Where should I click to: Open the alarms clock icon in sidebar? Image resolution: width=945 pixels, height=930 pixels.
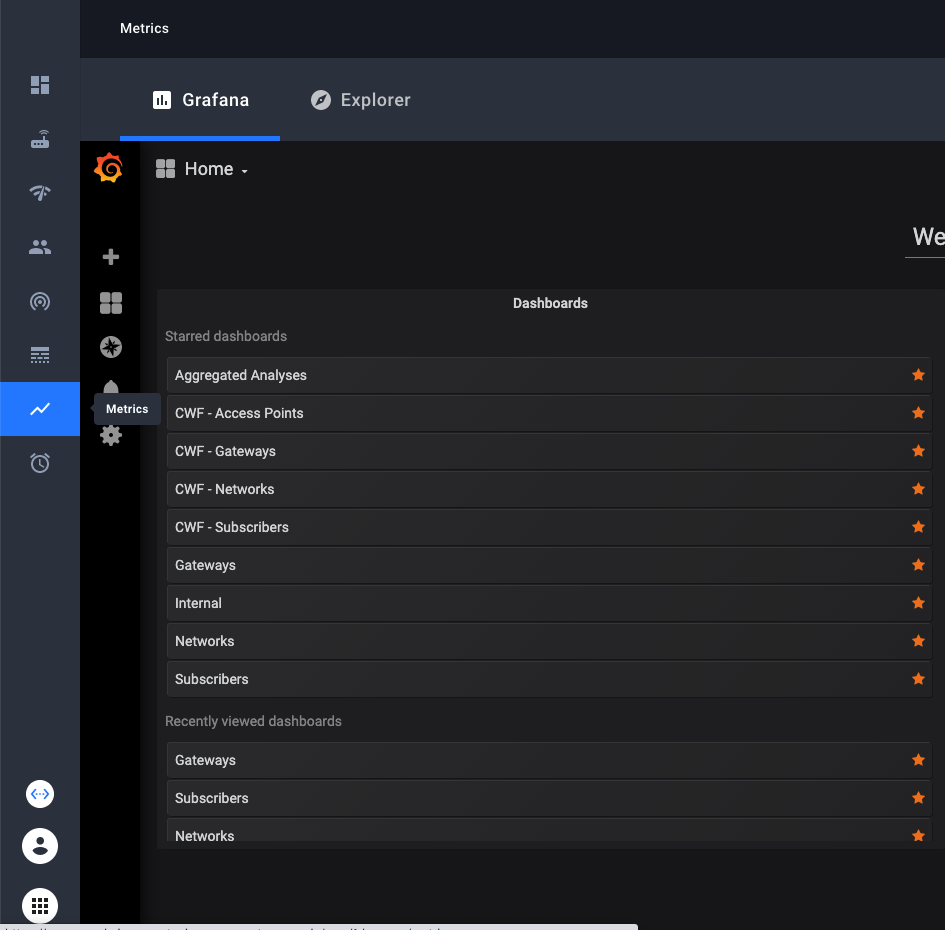tap(40, 463)
